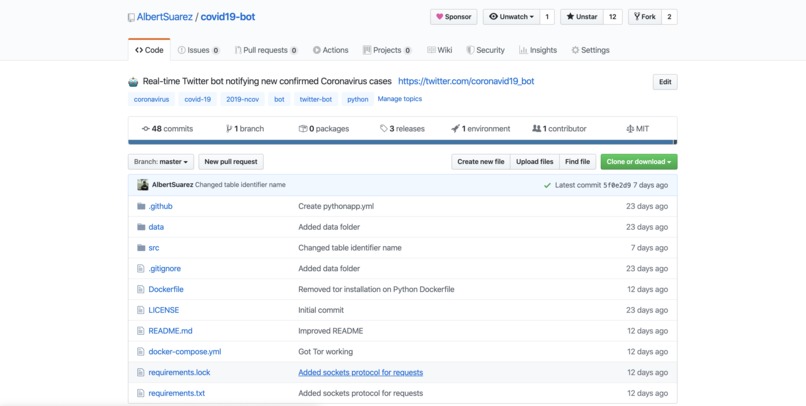Viewport: 806px width, 406px height.
Task: Fork the repository
Action: click(645, 16)
